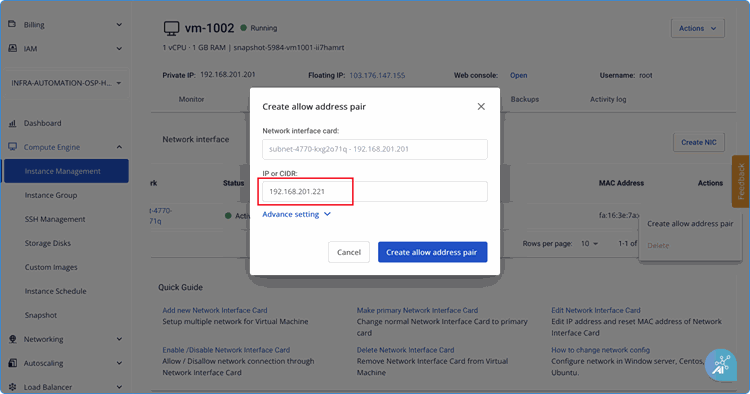Switch to the Monitor tab
Image resolution: width=750 pixels, height=394 pixels.
point(191,99)
